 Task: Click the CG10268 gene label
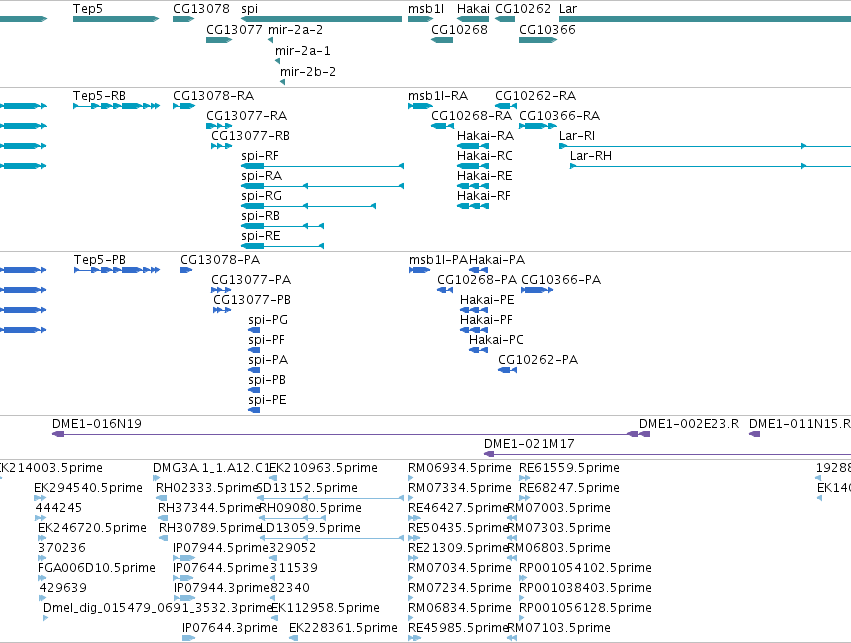click(459, 29)
